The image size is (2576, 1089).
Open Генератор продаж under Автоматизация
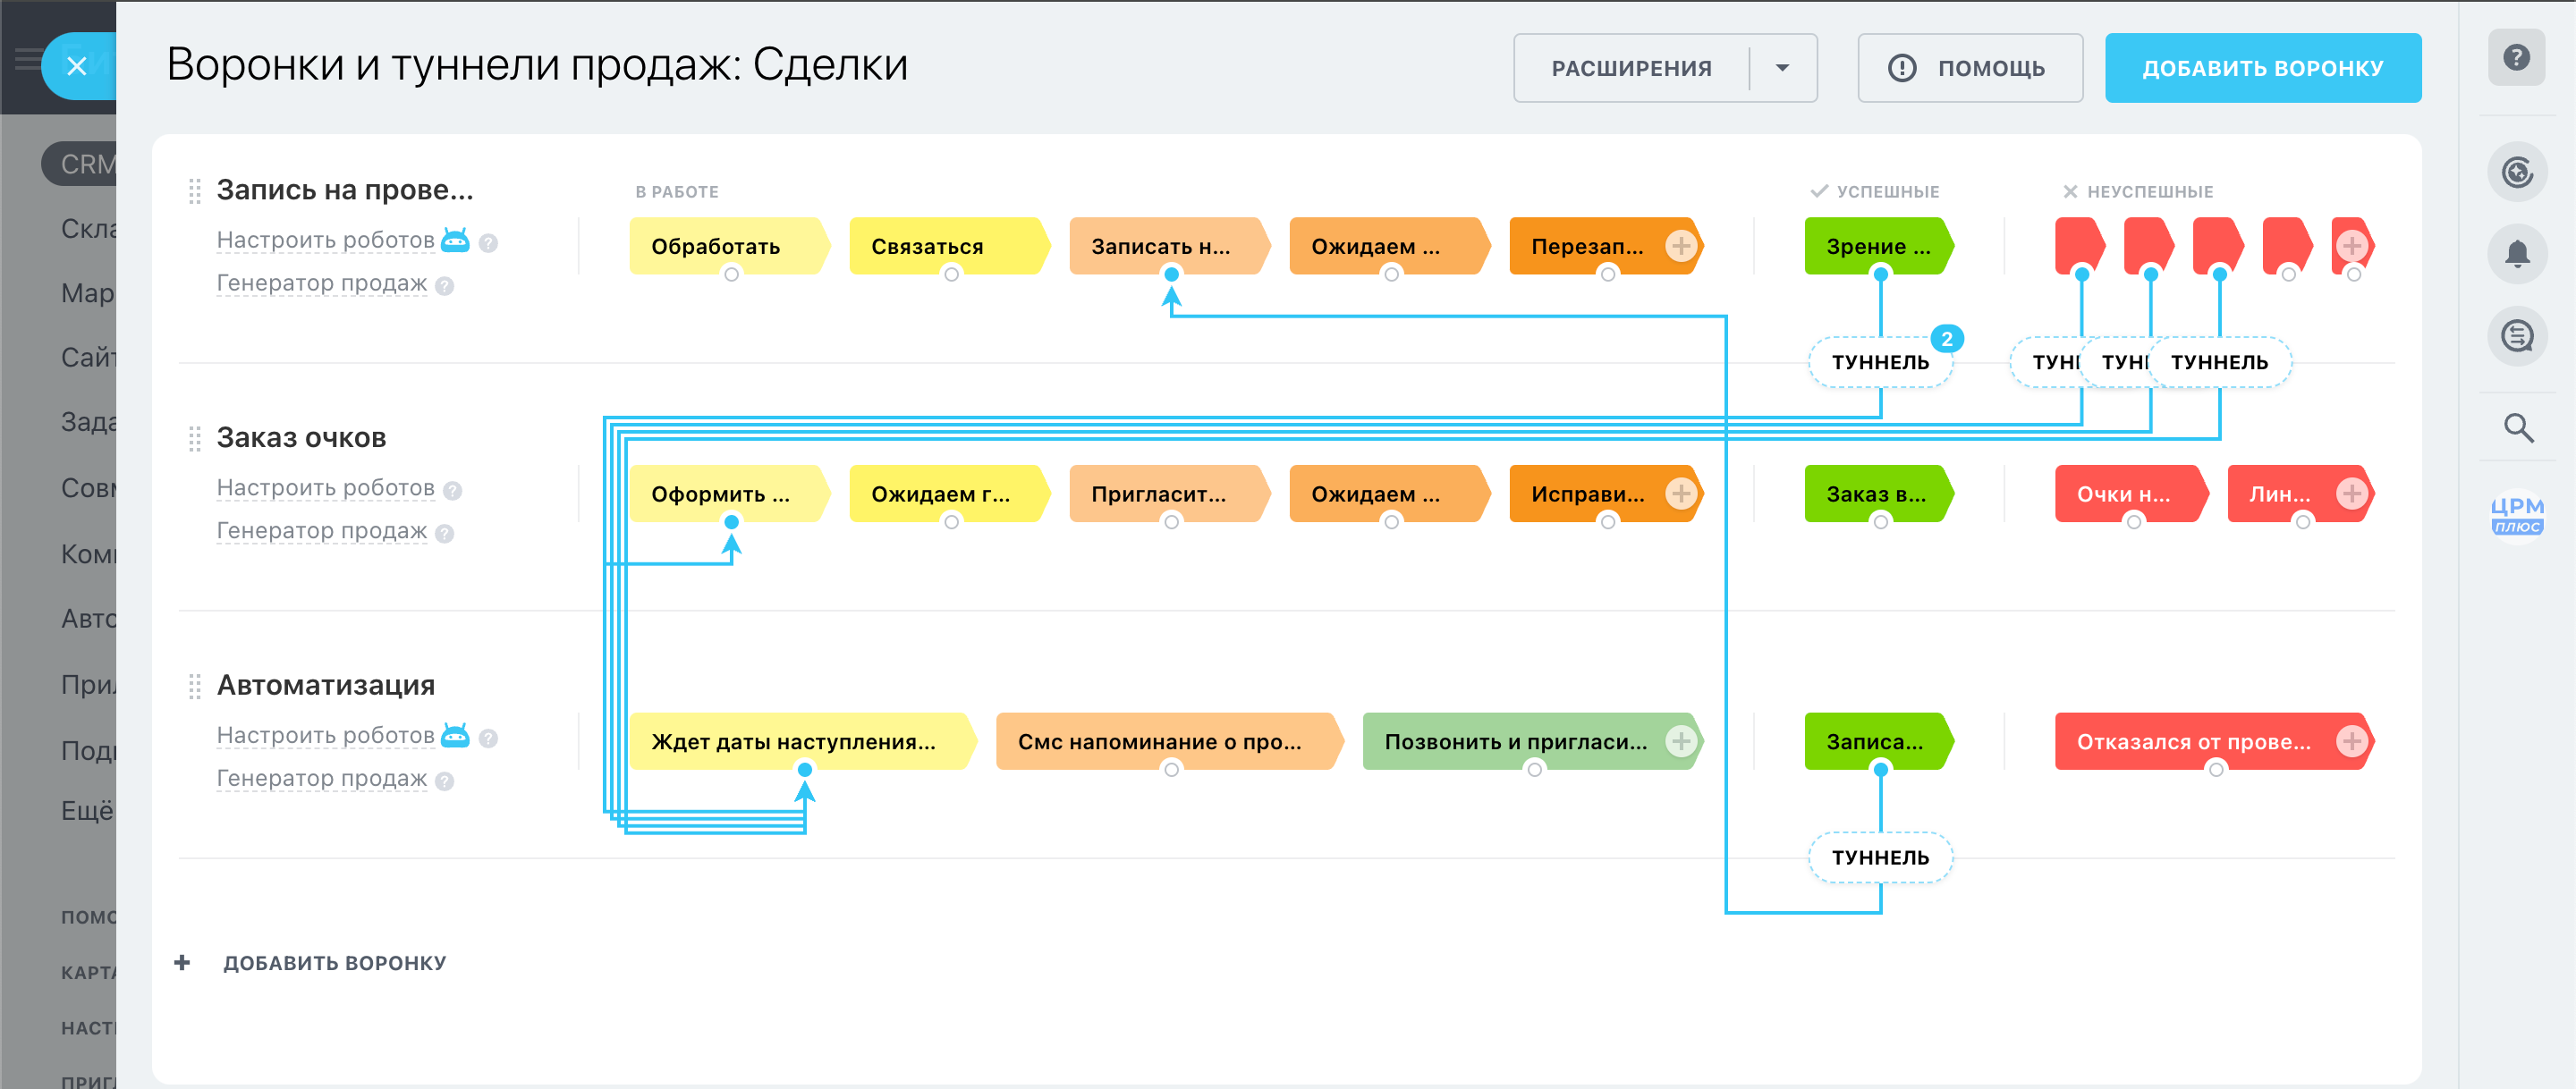(x=321, y=778)
